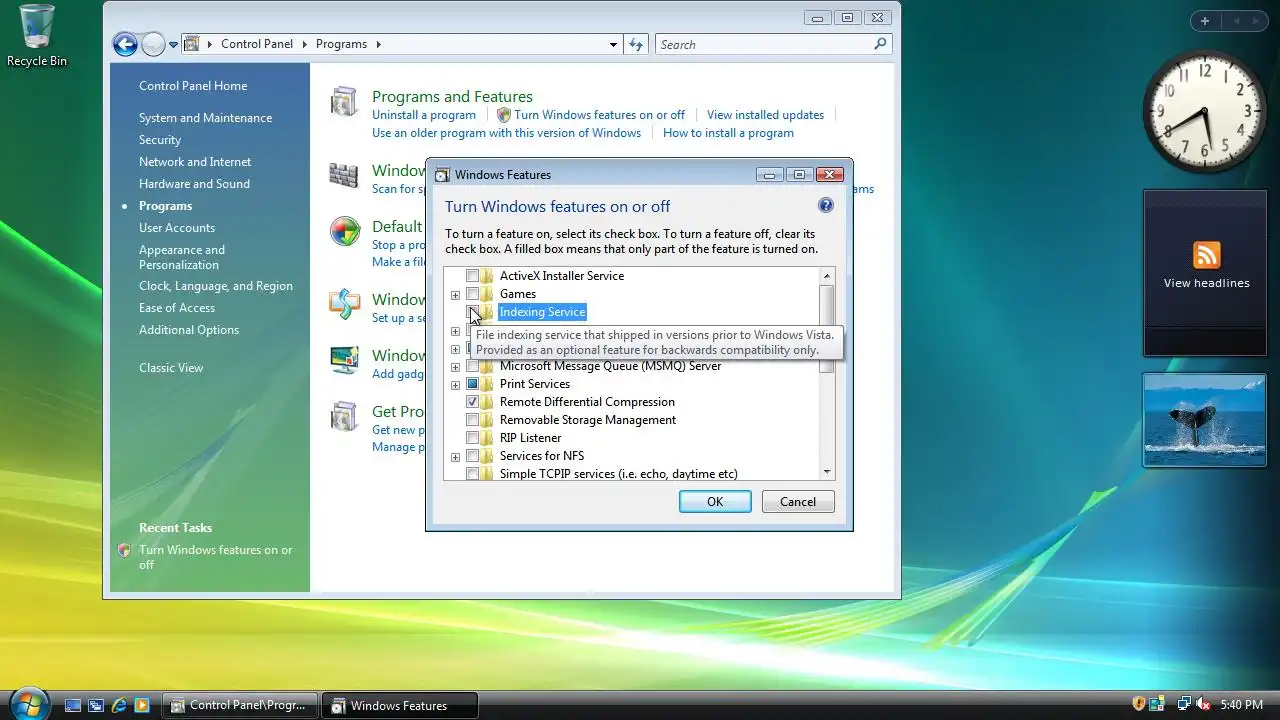The width and height of the screenshot is (1280, 720).
Task: Toggle the Print Services checkbox
Action: pos(472,384)
